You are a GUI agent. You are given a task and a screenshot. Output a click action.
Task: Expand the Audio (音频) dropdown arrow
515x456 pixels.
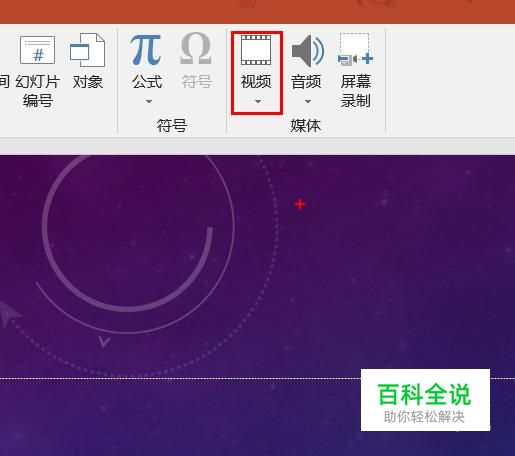(x=308, y=101)
